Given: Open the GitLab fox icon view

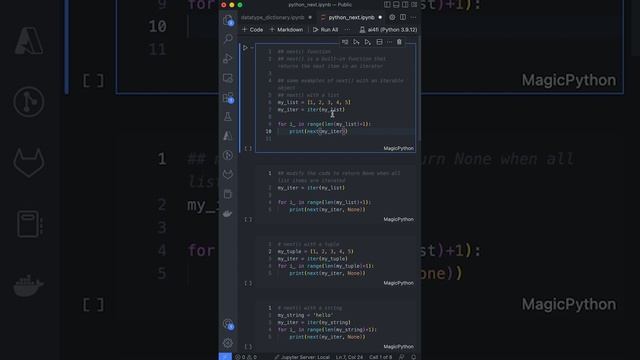Looking at the screenshot, I should coord(228,174).
